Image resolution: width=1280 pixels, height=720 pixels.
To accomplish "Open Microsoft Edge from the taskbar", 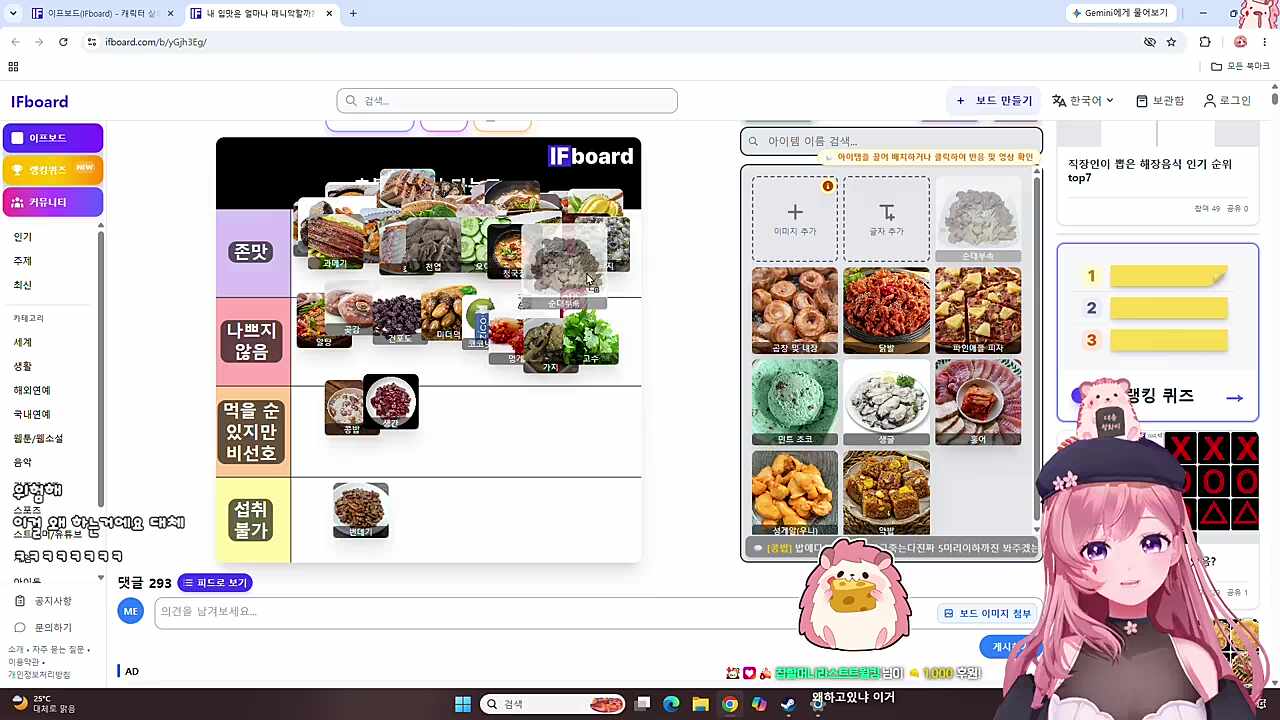I will pyautogui.click(x=671, y=704).
